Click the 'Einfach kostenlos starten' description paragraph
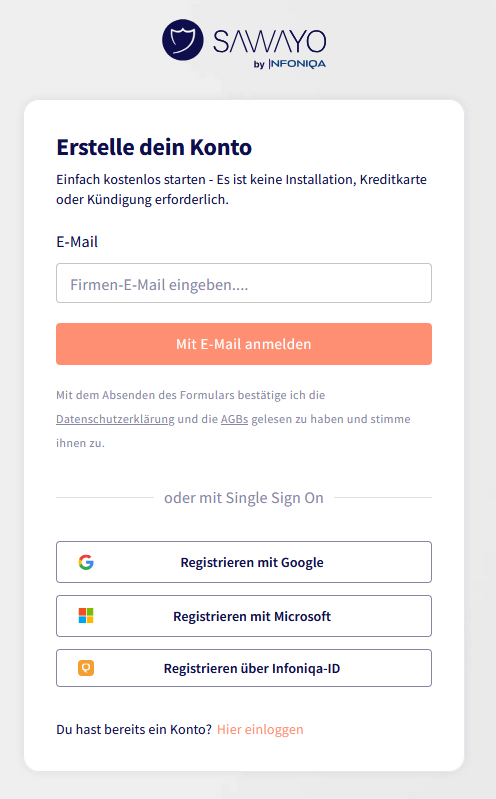The image size is (496, 799). tap(242, 190)
